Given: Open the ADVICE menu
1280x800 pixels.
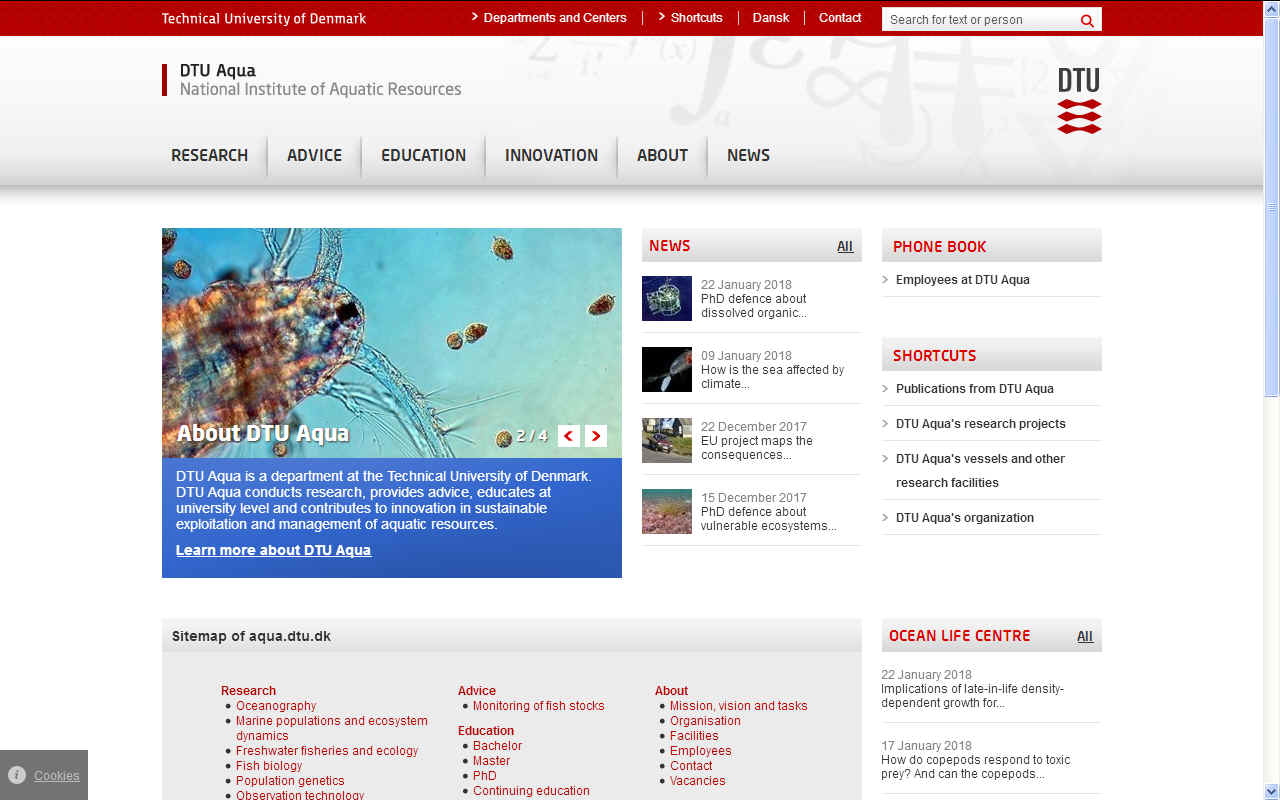Looking at the screenshot, I should 314,155.
